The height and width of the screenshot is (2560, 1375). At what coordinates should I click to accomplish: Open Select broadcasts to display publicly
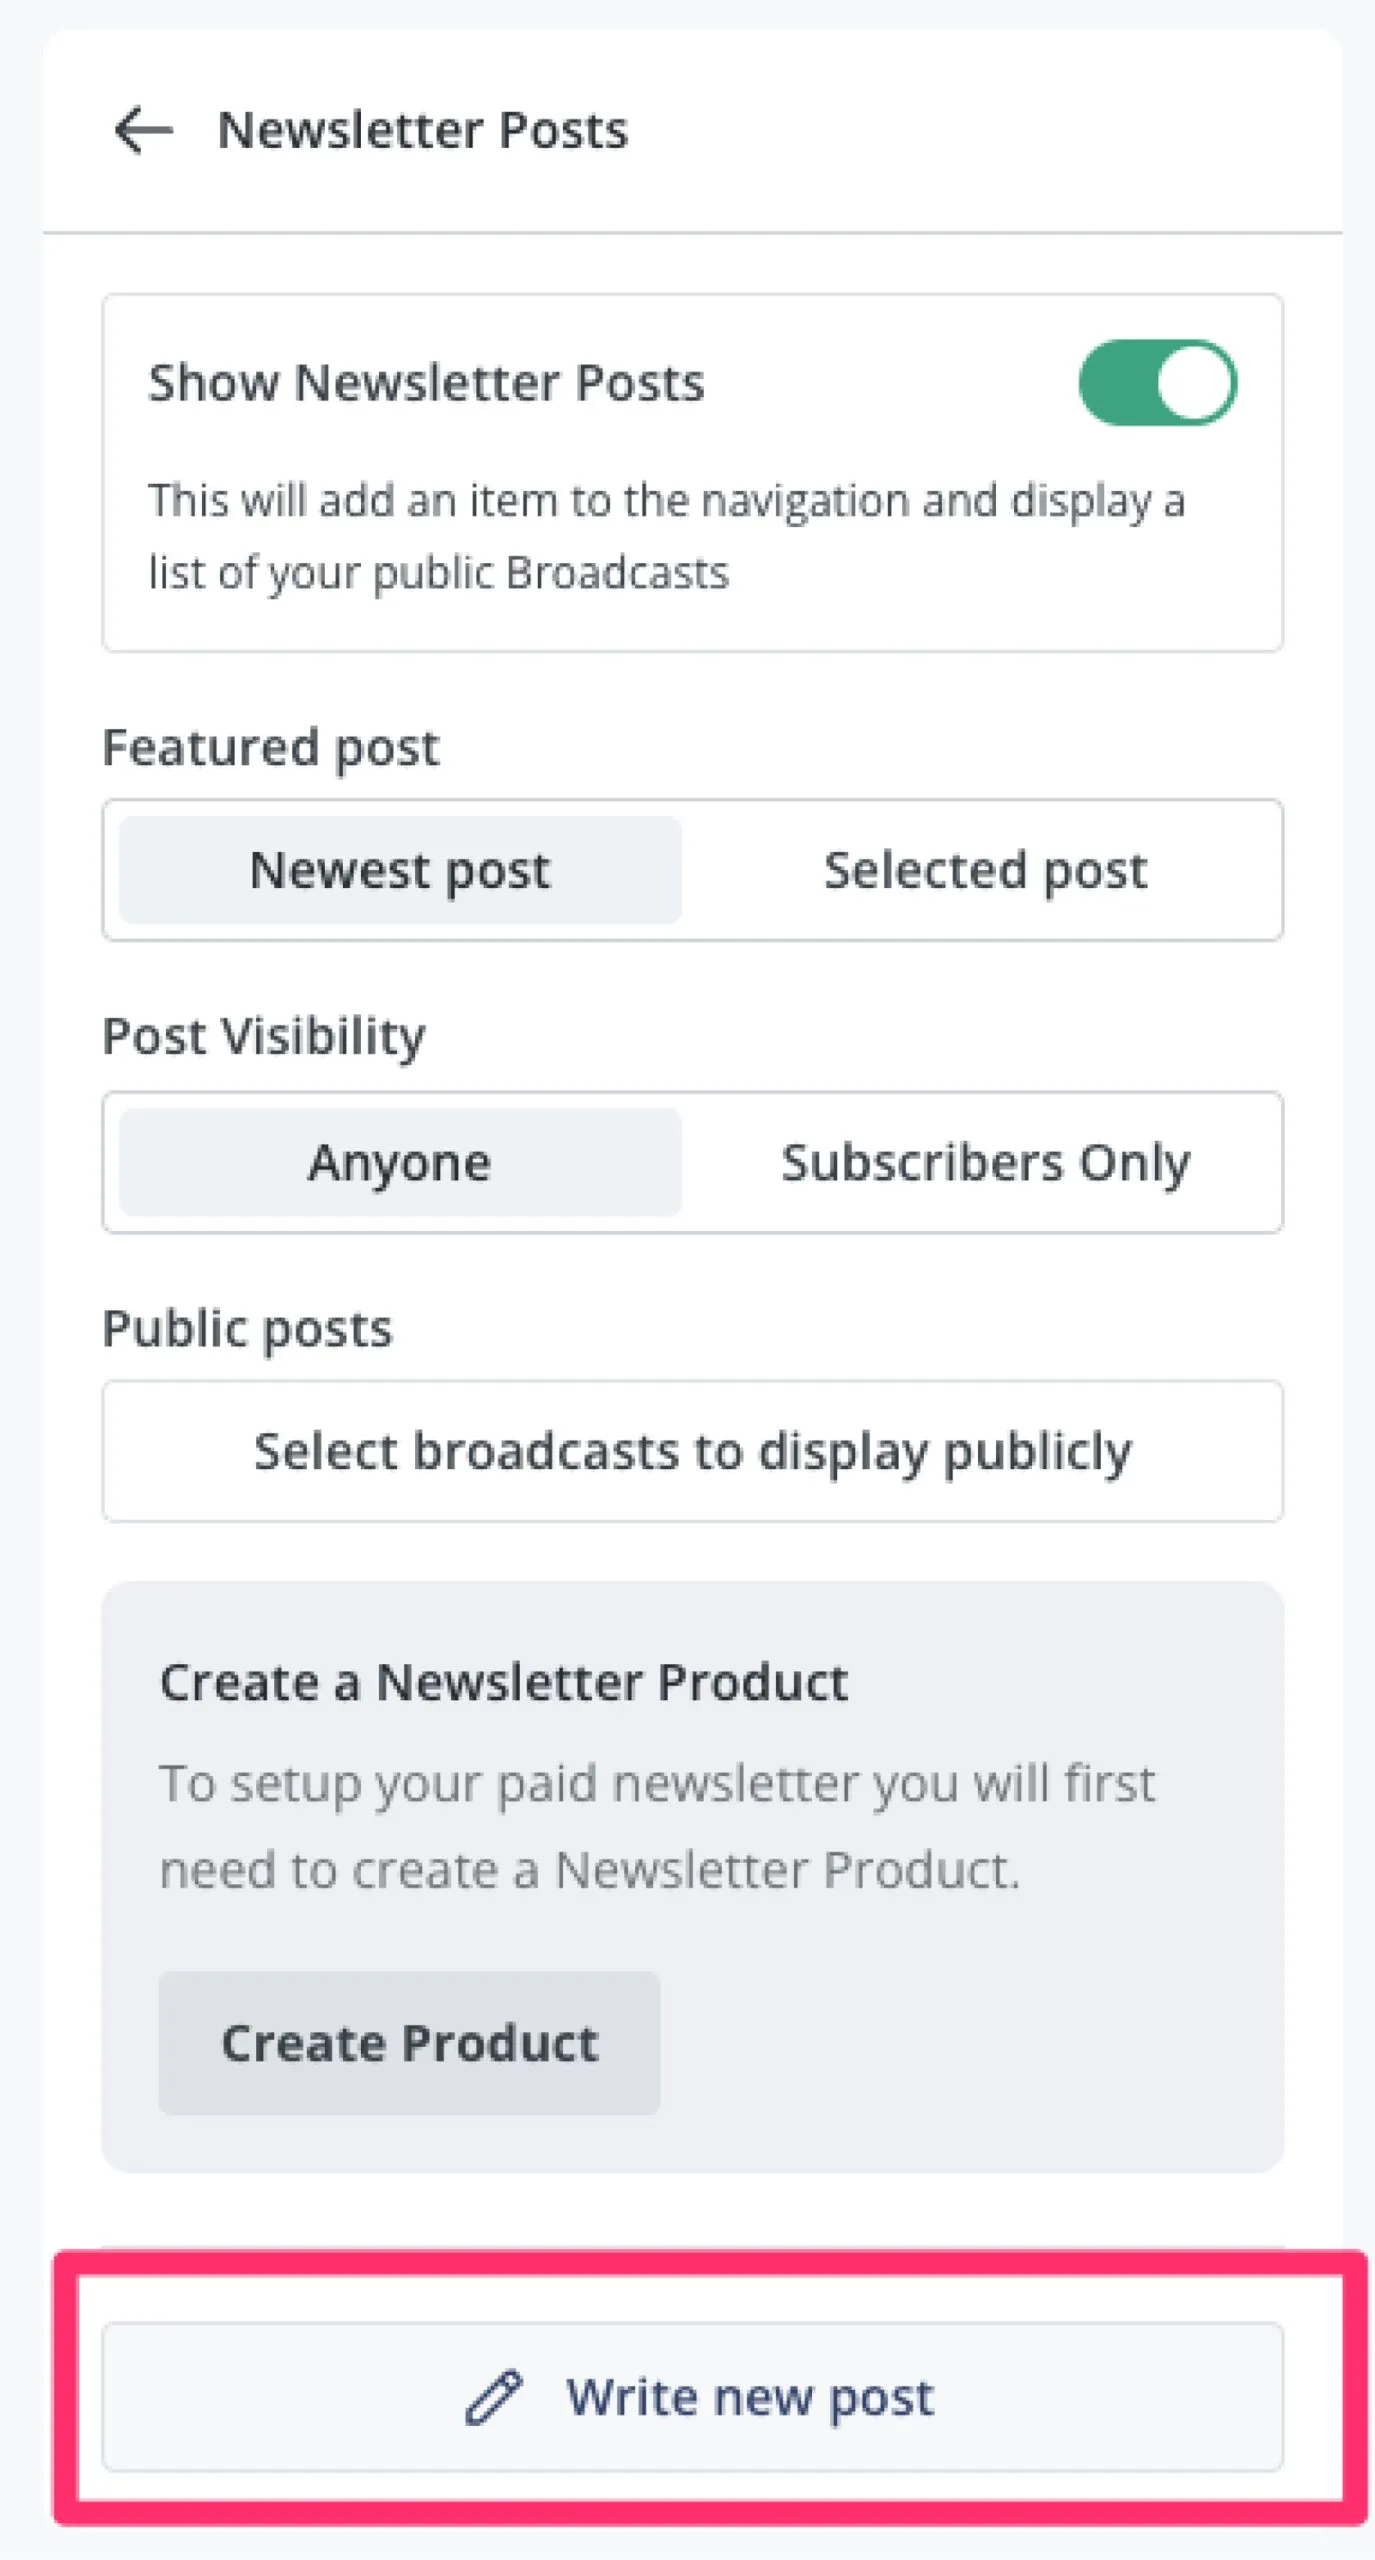(692, 1451)
